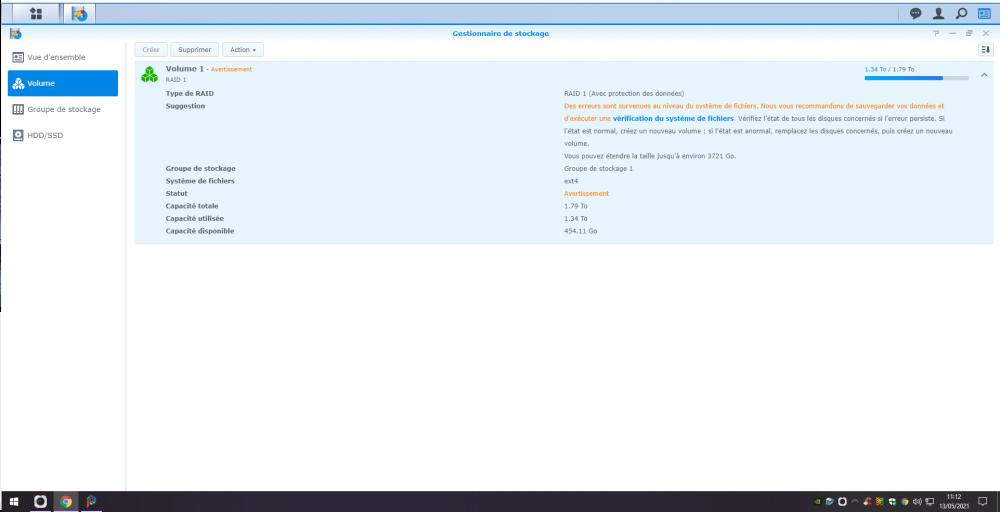Open the clock showing 11:12
The width and height of the screenshot is (1000, 512).
[954, 501]
